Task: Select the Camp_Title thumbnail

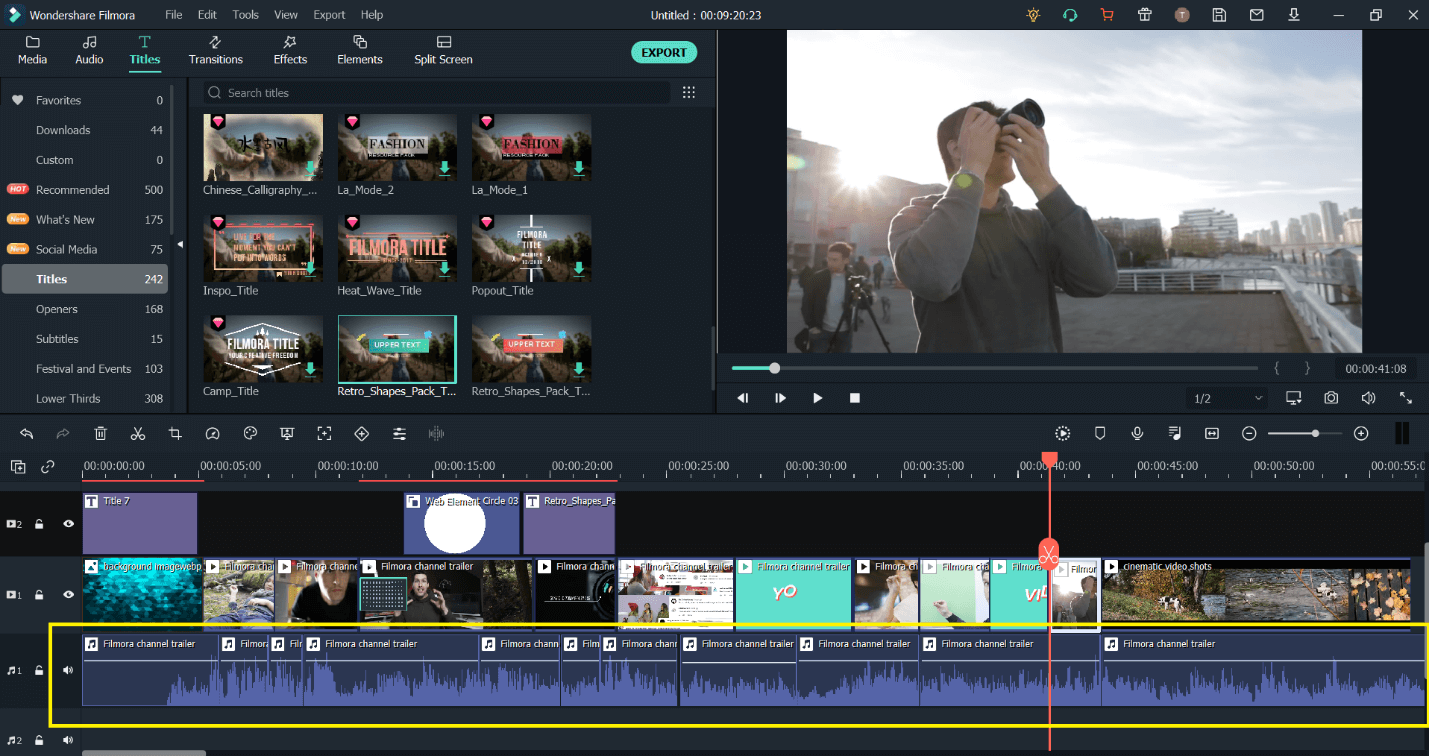Action: click(x=263, y=349)
